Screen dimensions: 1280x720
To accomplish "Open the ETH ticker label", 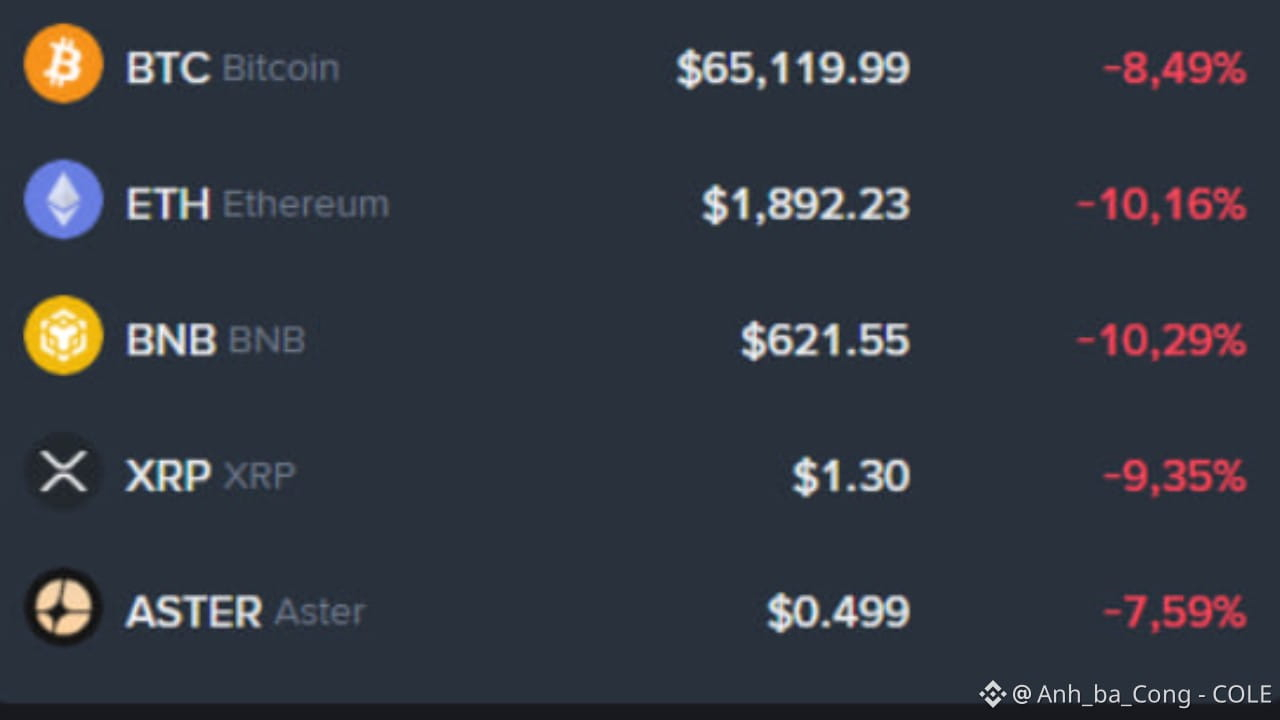I will pyautogui.click(x=167, y=204).
